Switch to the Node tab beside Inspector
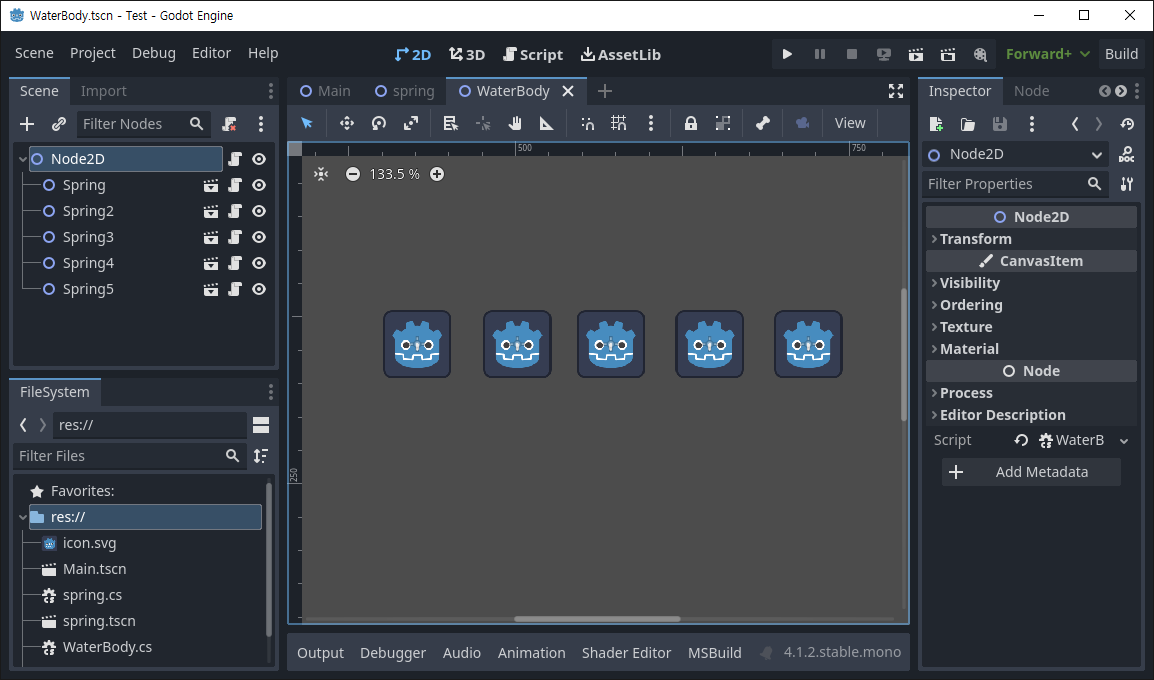 click(1032, 91)
